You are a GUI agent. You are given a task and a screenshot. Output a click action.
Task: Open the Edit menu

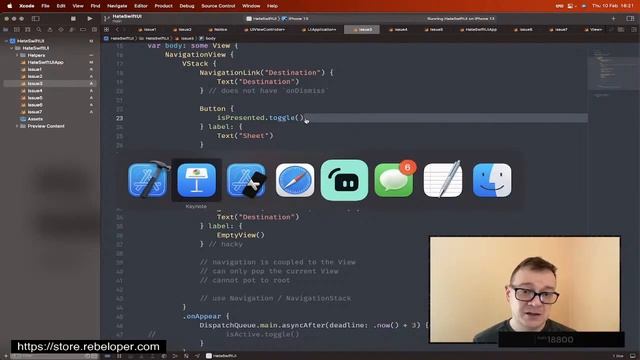61,6
